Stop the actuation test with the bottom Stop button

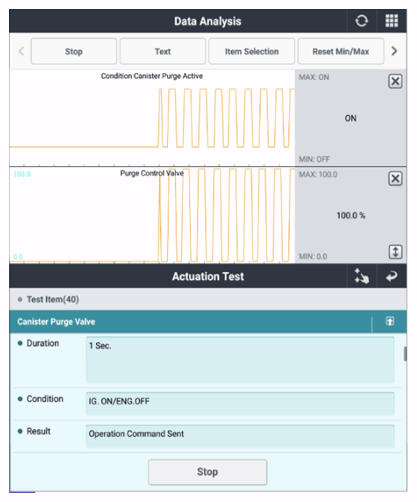coord(207,472)
